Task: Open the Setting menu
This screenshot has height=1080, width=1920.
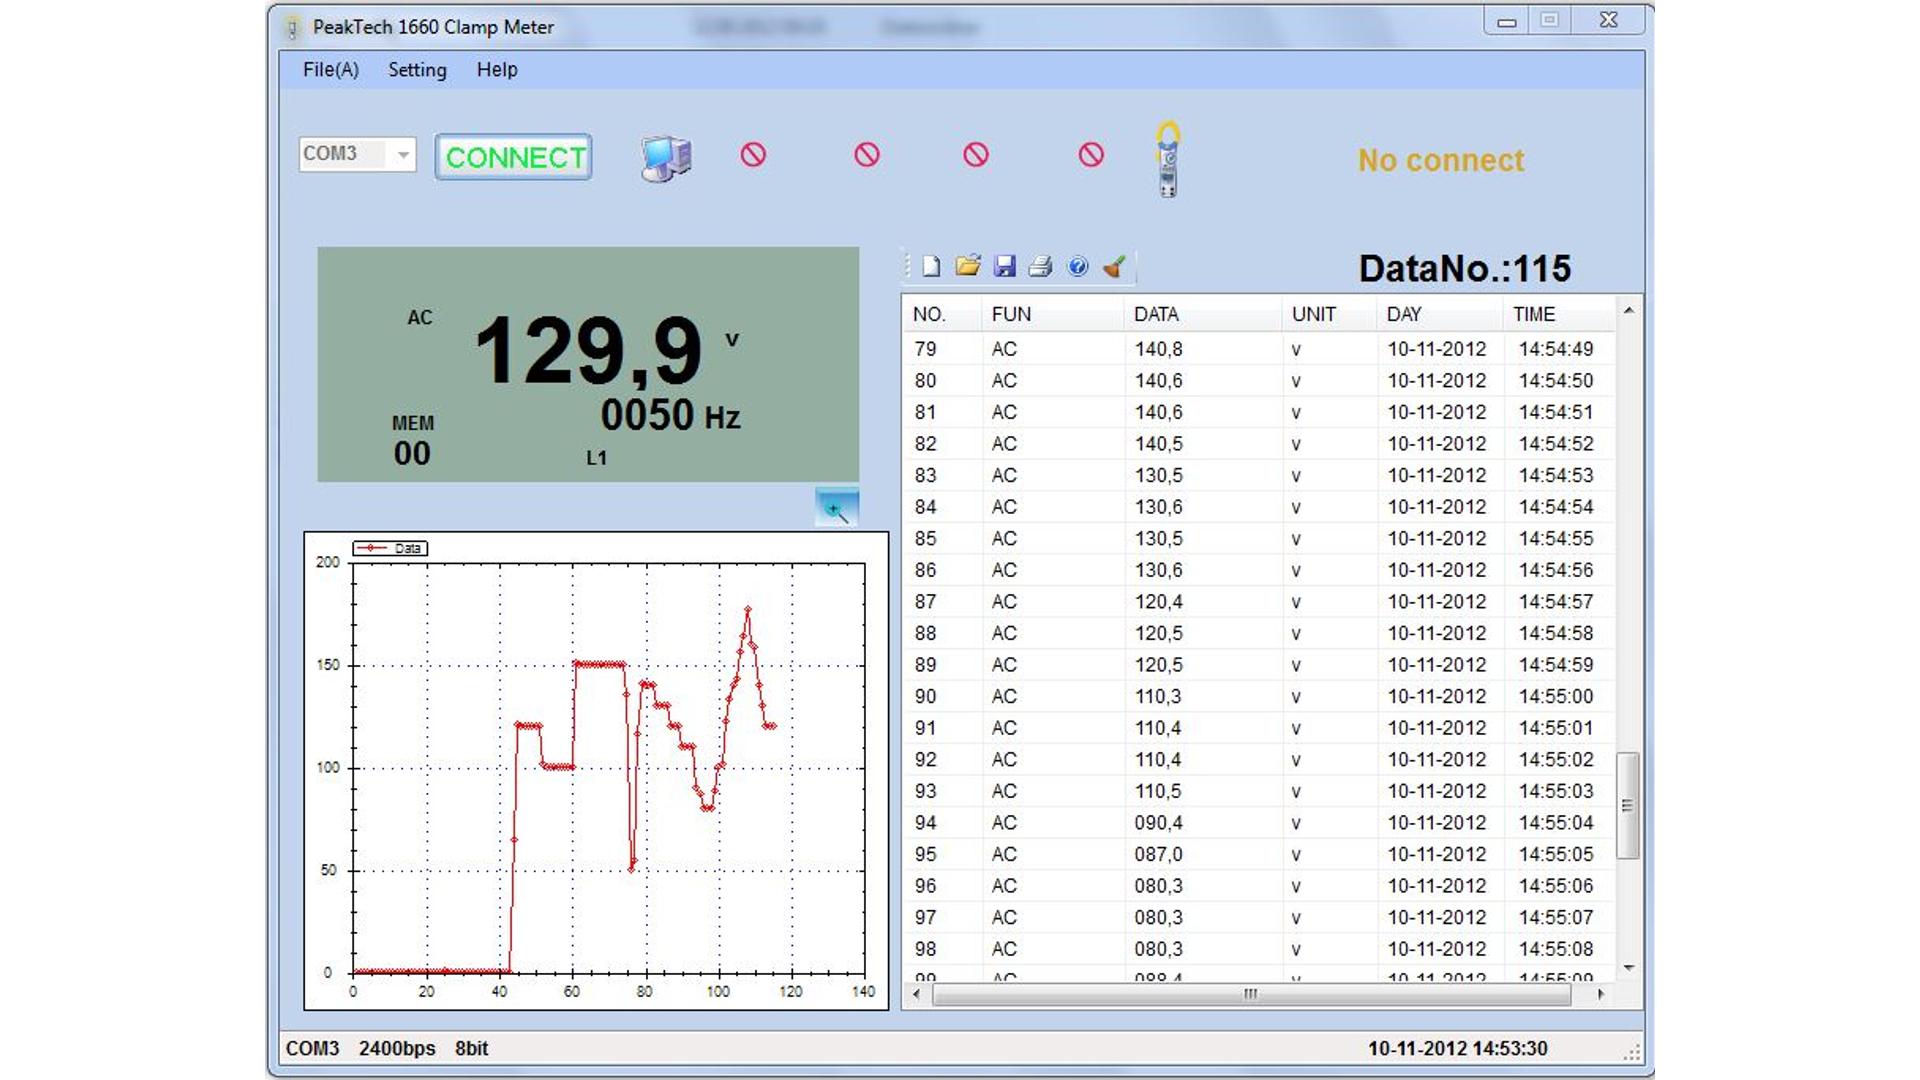Action: tap(417, 70)
